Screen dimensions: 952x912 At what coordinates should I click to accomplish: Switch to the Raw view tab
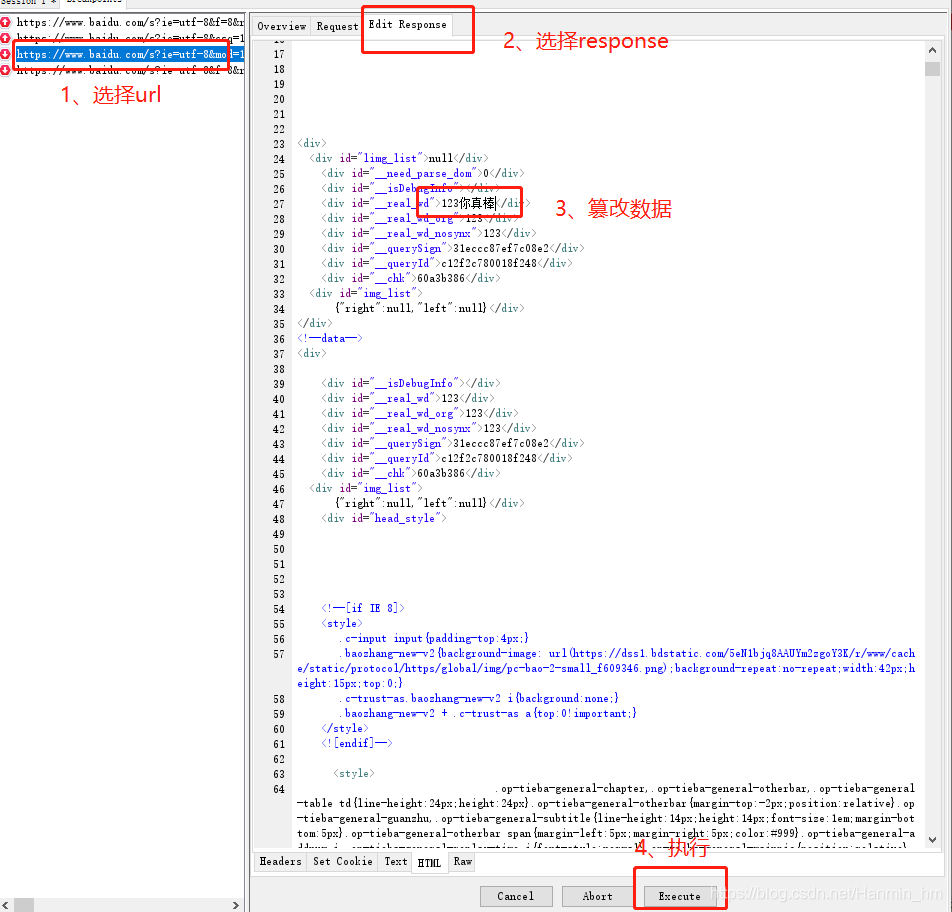(463, 862)
